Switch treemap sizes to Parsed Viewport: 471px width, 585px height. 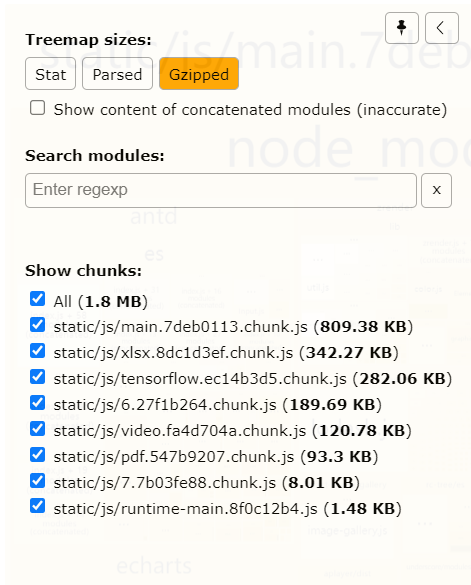coord(117,73)
